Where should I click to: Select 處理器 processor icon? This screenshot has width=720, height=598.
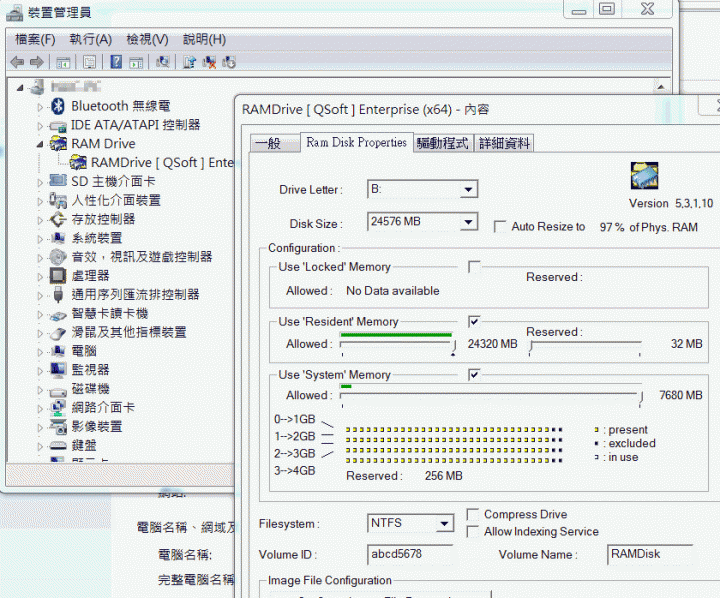click(58, 276)
